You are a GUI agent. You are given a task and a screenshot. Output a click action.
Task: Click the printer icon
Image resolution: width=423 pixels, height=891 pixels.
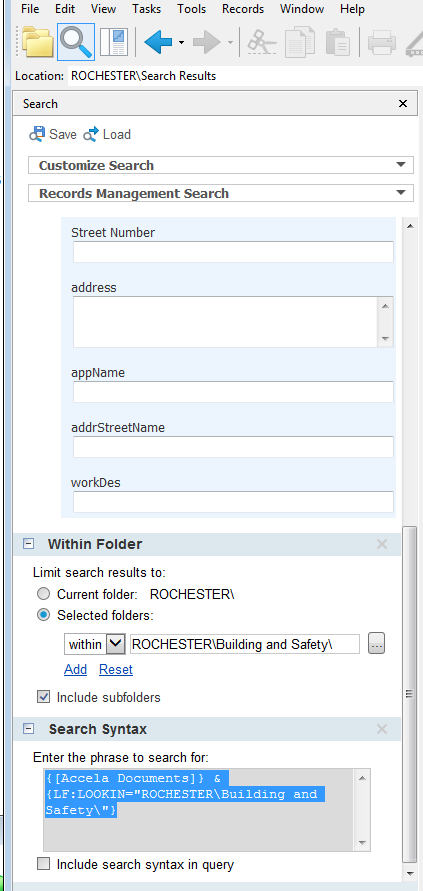pyautogui.click(x=381, y=43)
